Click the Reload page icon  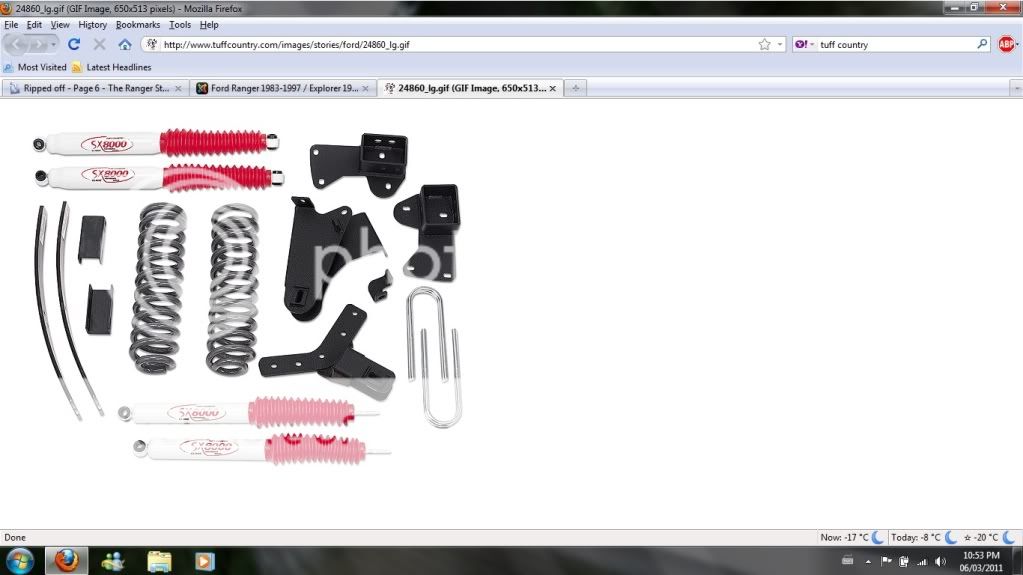pyautogui.click(x=74, y=45)
